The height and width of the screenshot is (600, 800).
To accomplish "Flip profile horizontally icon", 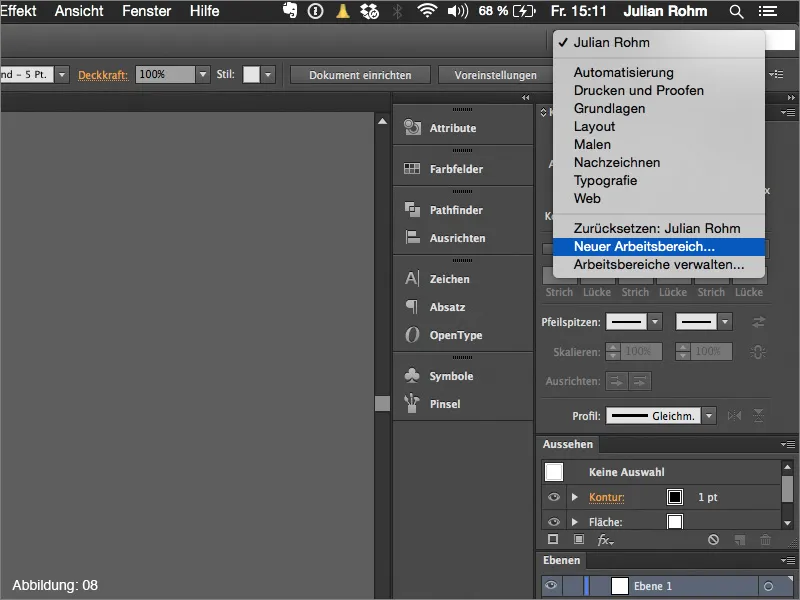I will pos(734,415).
